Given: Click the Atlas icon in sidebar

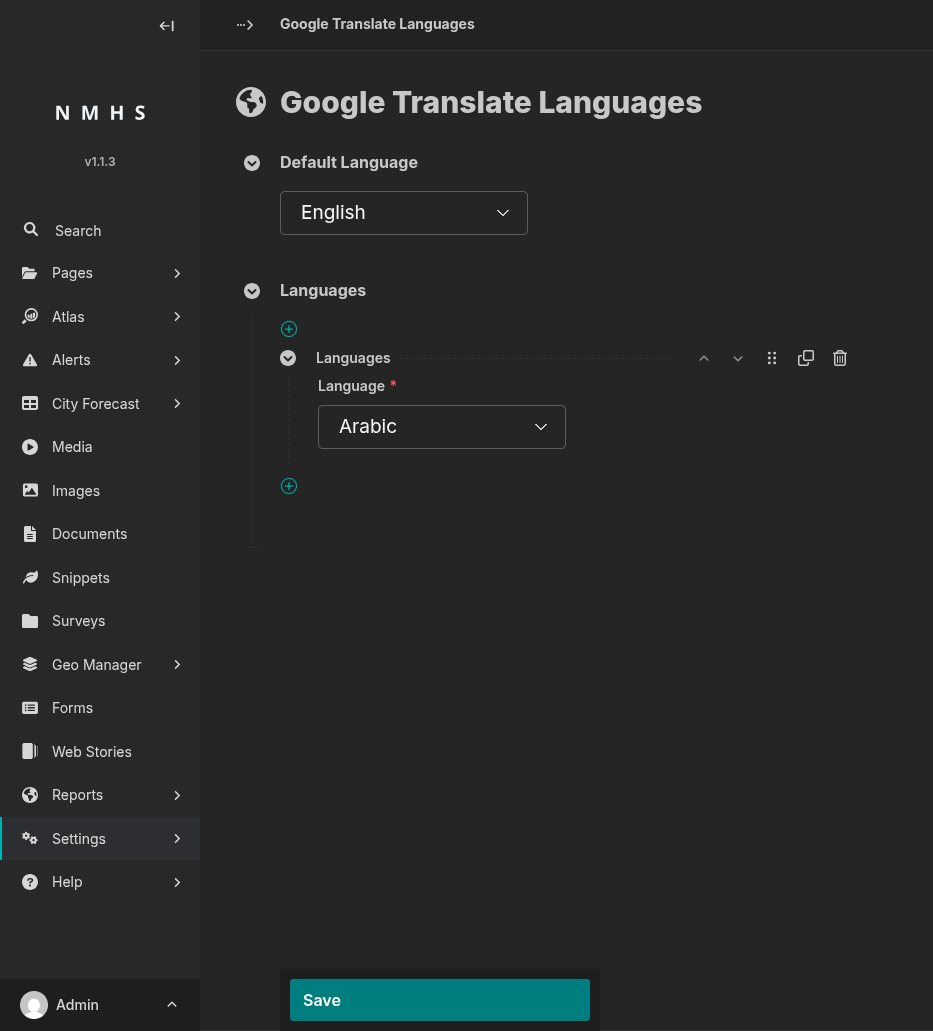Looking at the screenshot, I should pos(30,316).
